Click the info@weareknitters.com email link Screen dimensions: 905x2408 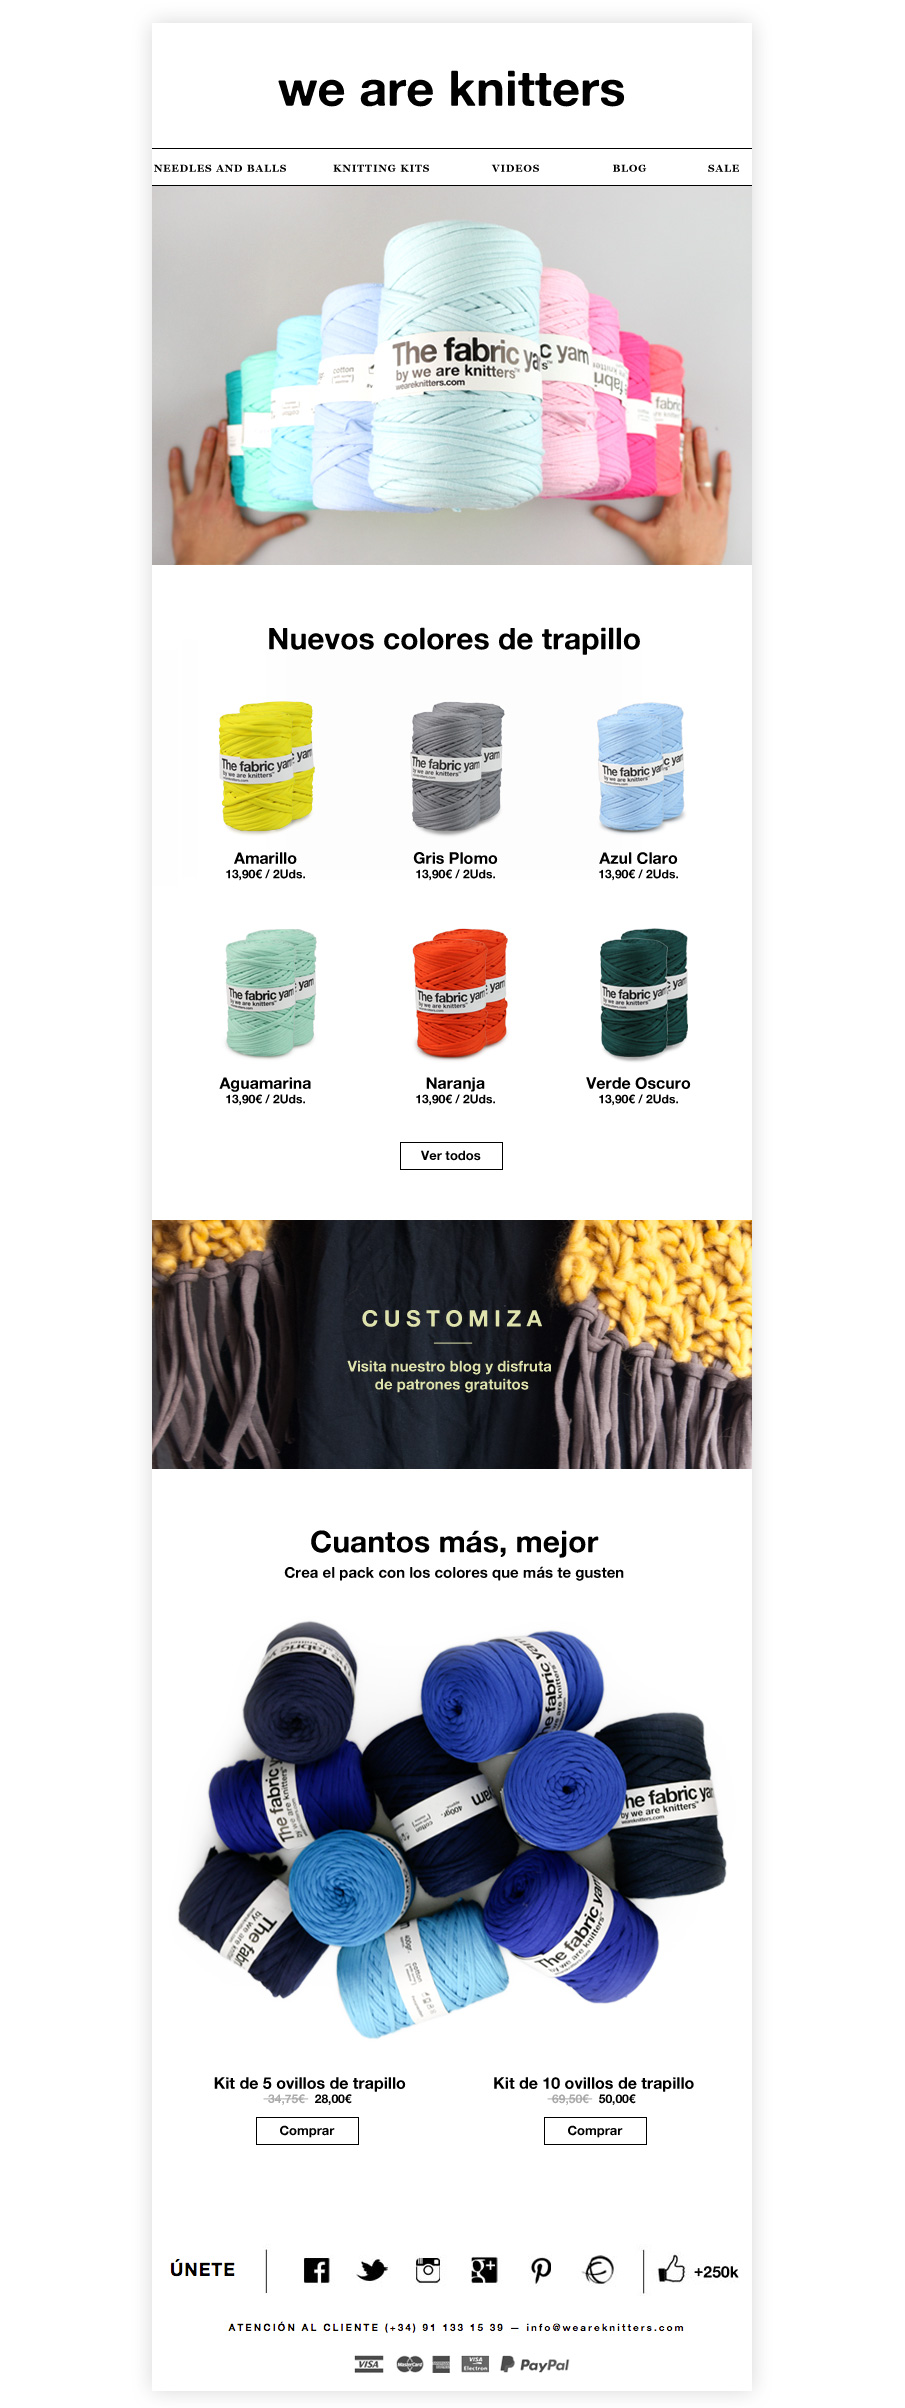605,2327
